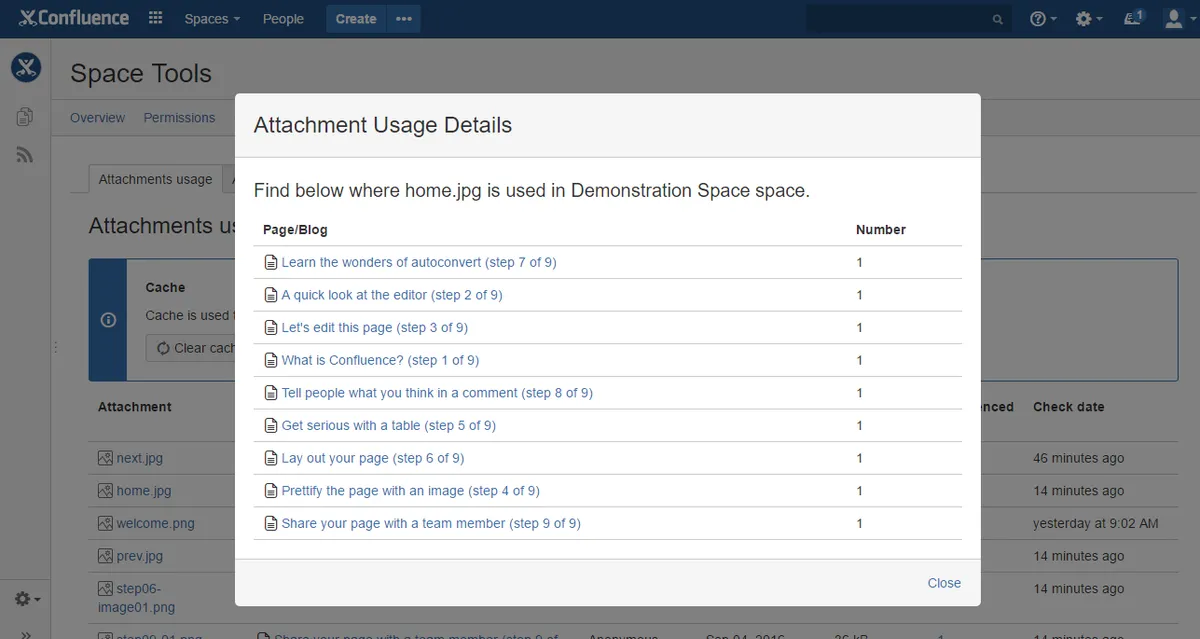Open 'A quick look at the editor' page
Image resolution: width=1200 pixels, height=639 pixels.
392,295
